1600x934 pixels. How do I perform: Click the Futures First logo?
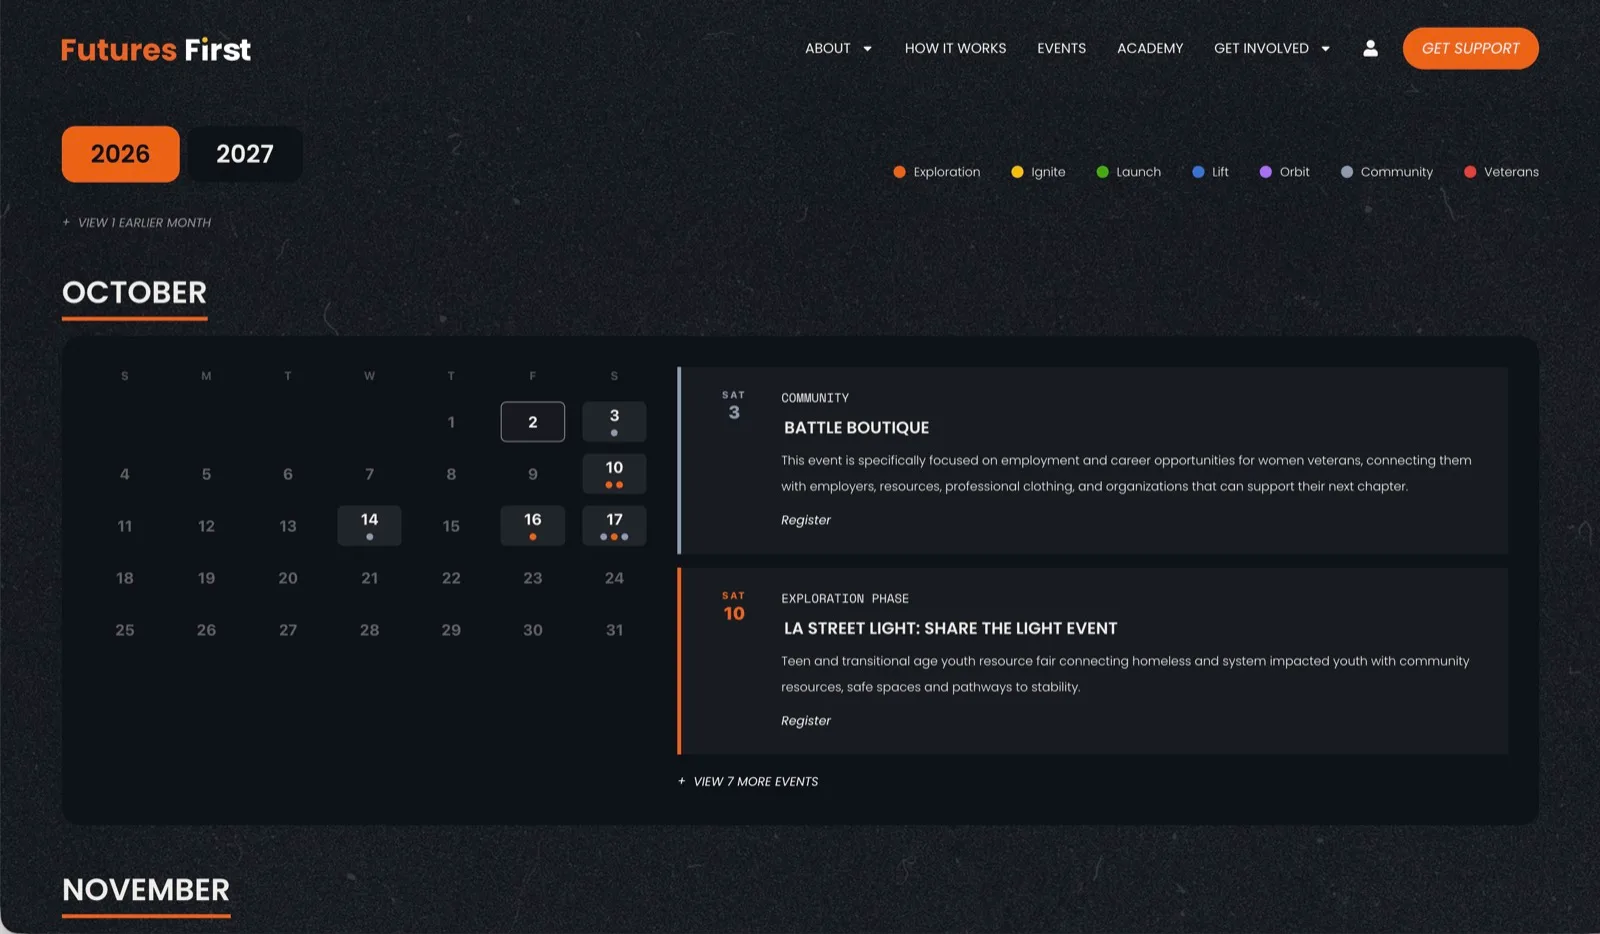[x=156, y=49]
